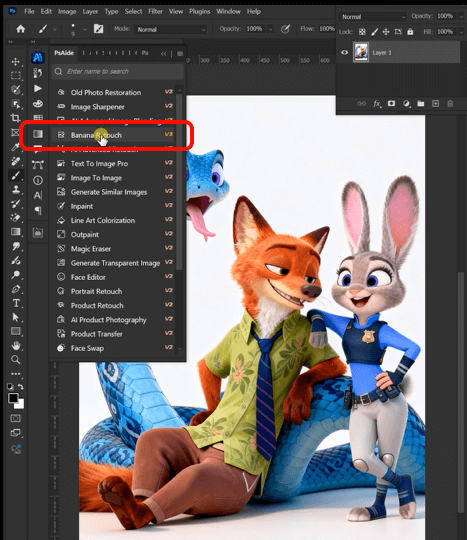Select the Rectangle shape tool
This screenshot has width=467, height=540.
click(x=15, y=331)
